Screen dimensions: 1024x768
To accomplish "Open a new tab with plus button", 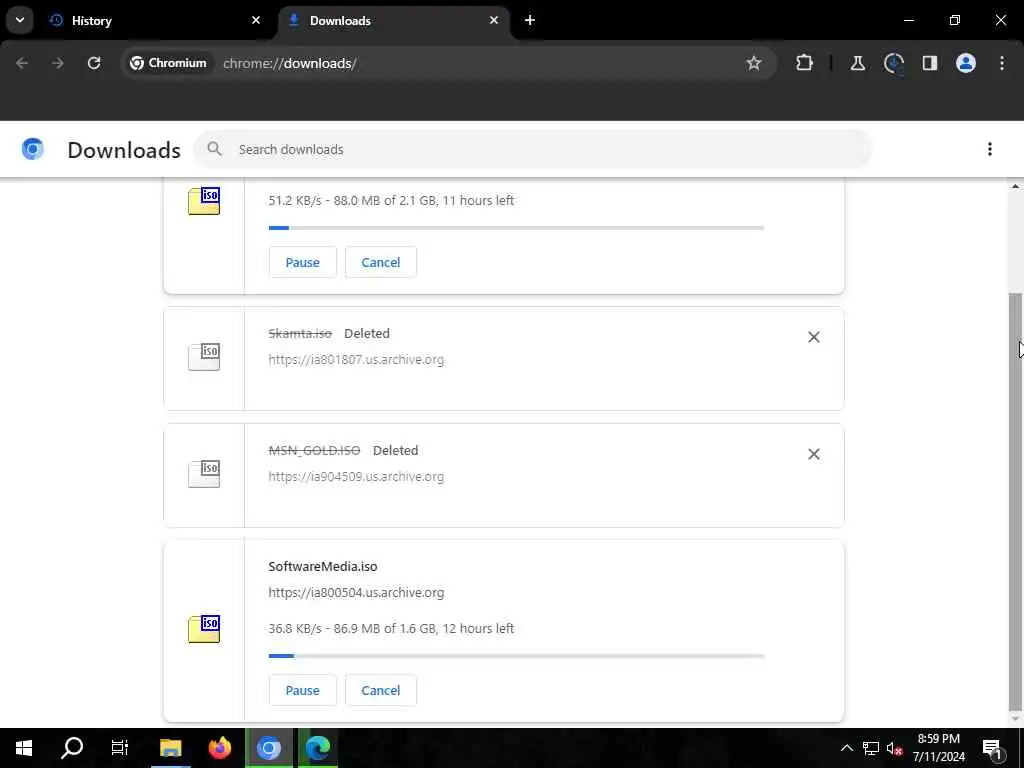I will pyautogui.click(x=530, y=20).
